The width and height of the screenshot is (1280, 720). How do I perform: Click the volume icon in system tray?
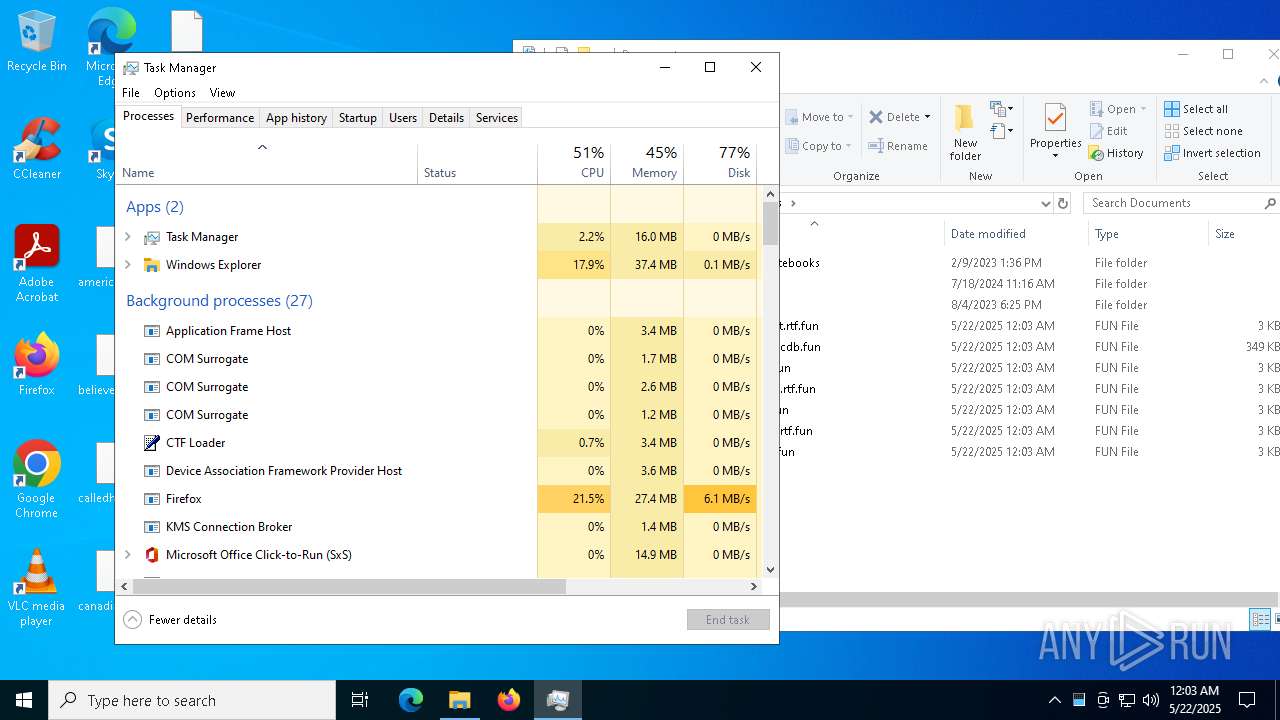click(x=1150, y=700)
